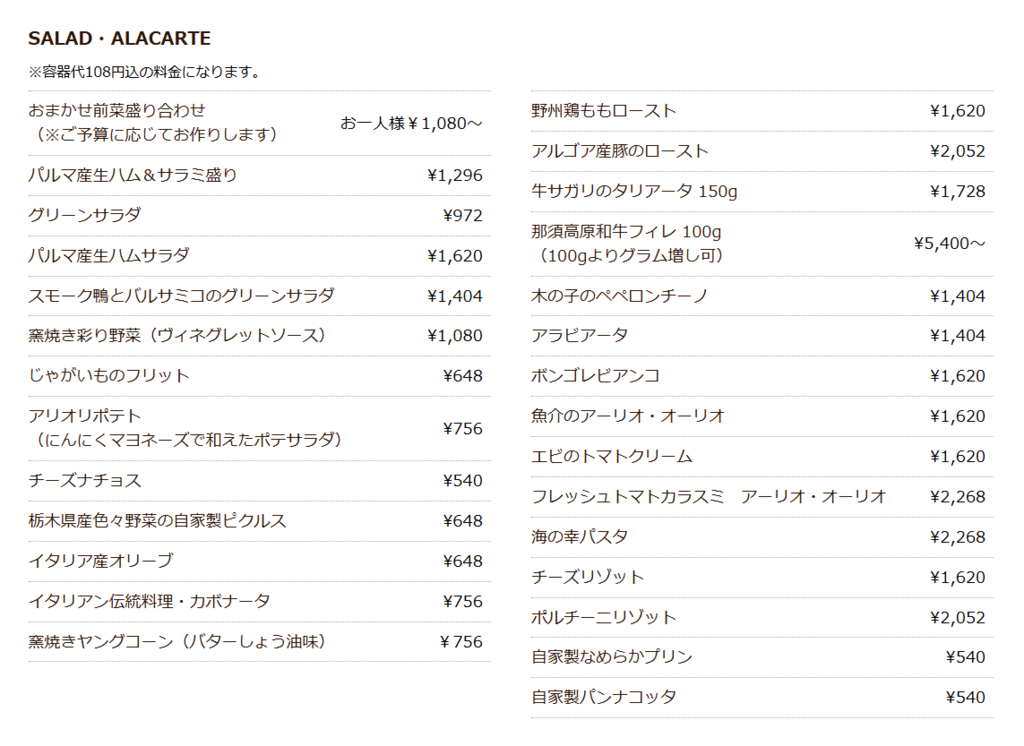Select 自家製パンナコッタ dessert
The width and height of the screenshot is (1024, 746).
click(603, 697)
